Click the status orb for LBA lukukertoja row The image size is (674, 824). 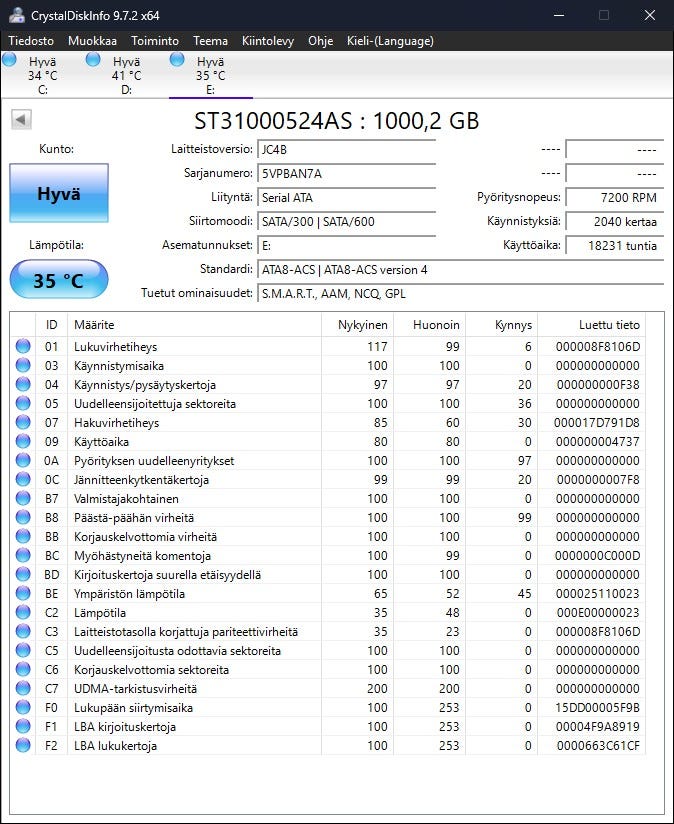(x=23, y=746)
